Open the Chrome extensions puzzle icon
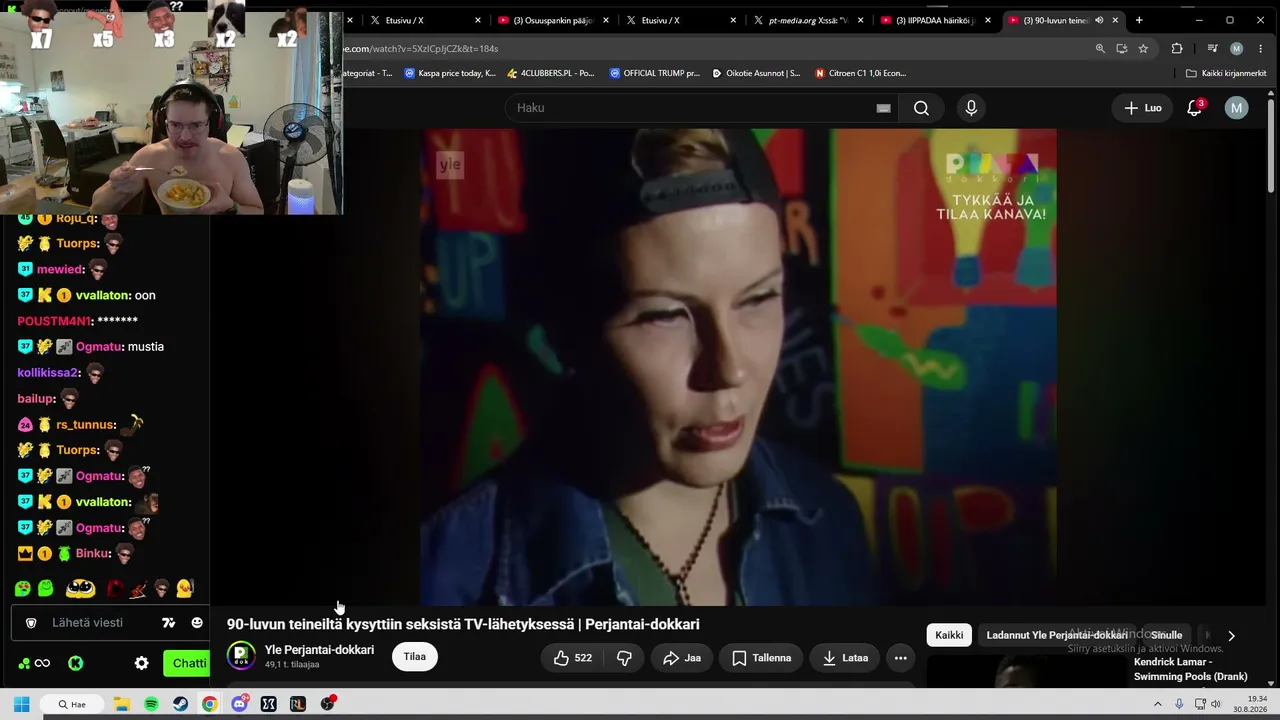Screen dimensions: 1280x720 coord(1177,48)
